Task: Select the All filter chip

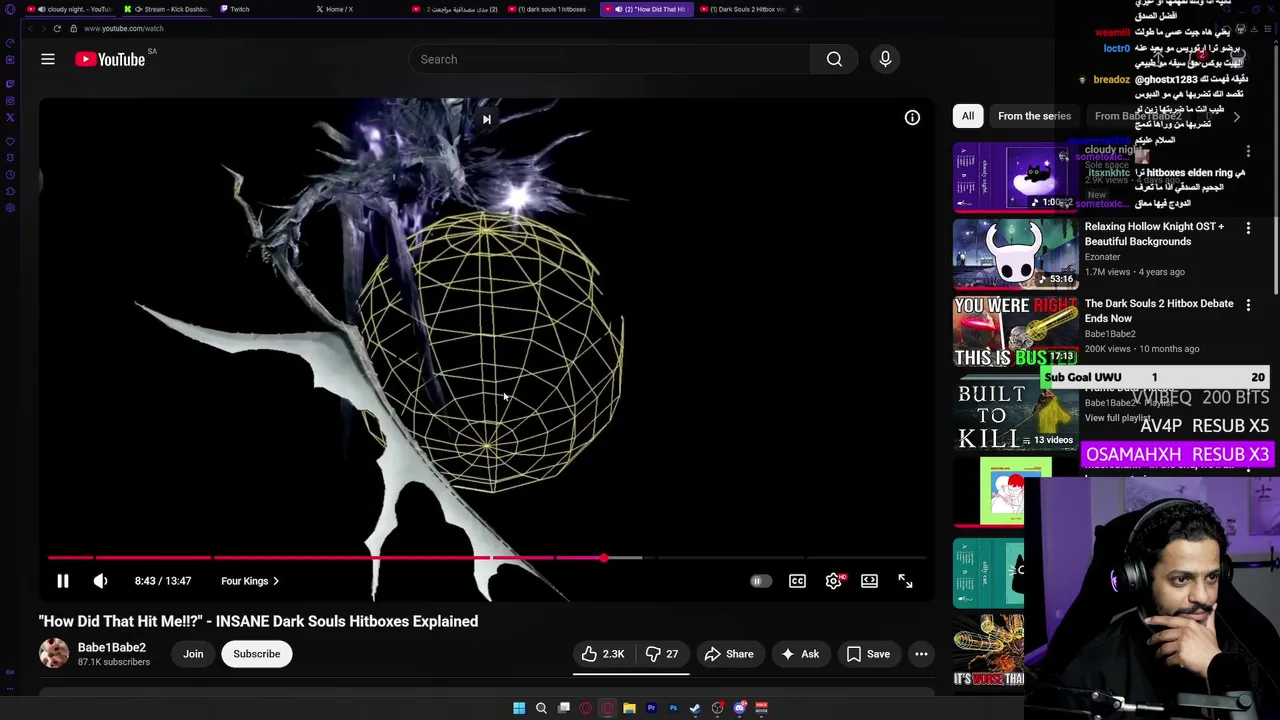Action: point(968,116)
